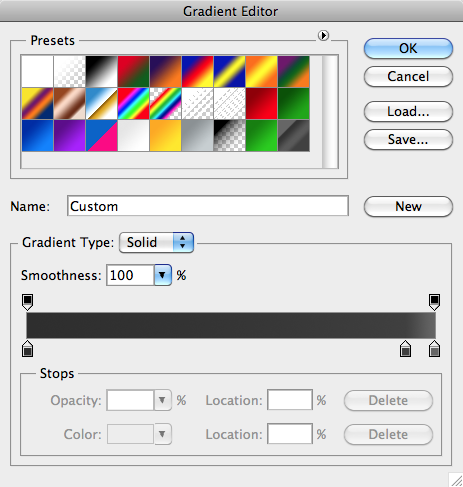Screen dimensions: 463x487
Task: Click the Smoothness value field
Action: click(x=130, y=275)
